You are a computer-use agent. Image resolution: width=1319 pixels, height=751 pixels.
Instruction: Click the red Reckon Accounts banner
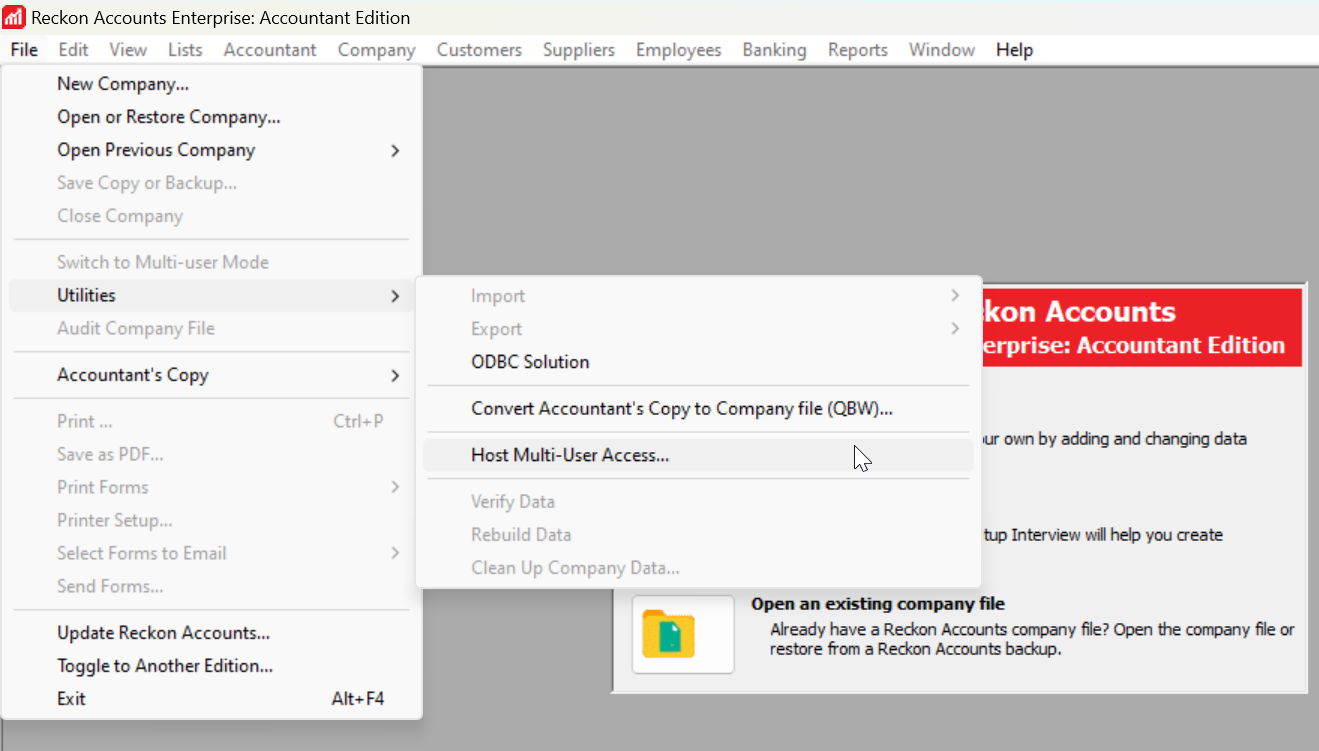pos(1142,328)
